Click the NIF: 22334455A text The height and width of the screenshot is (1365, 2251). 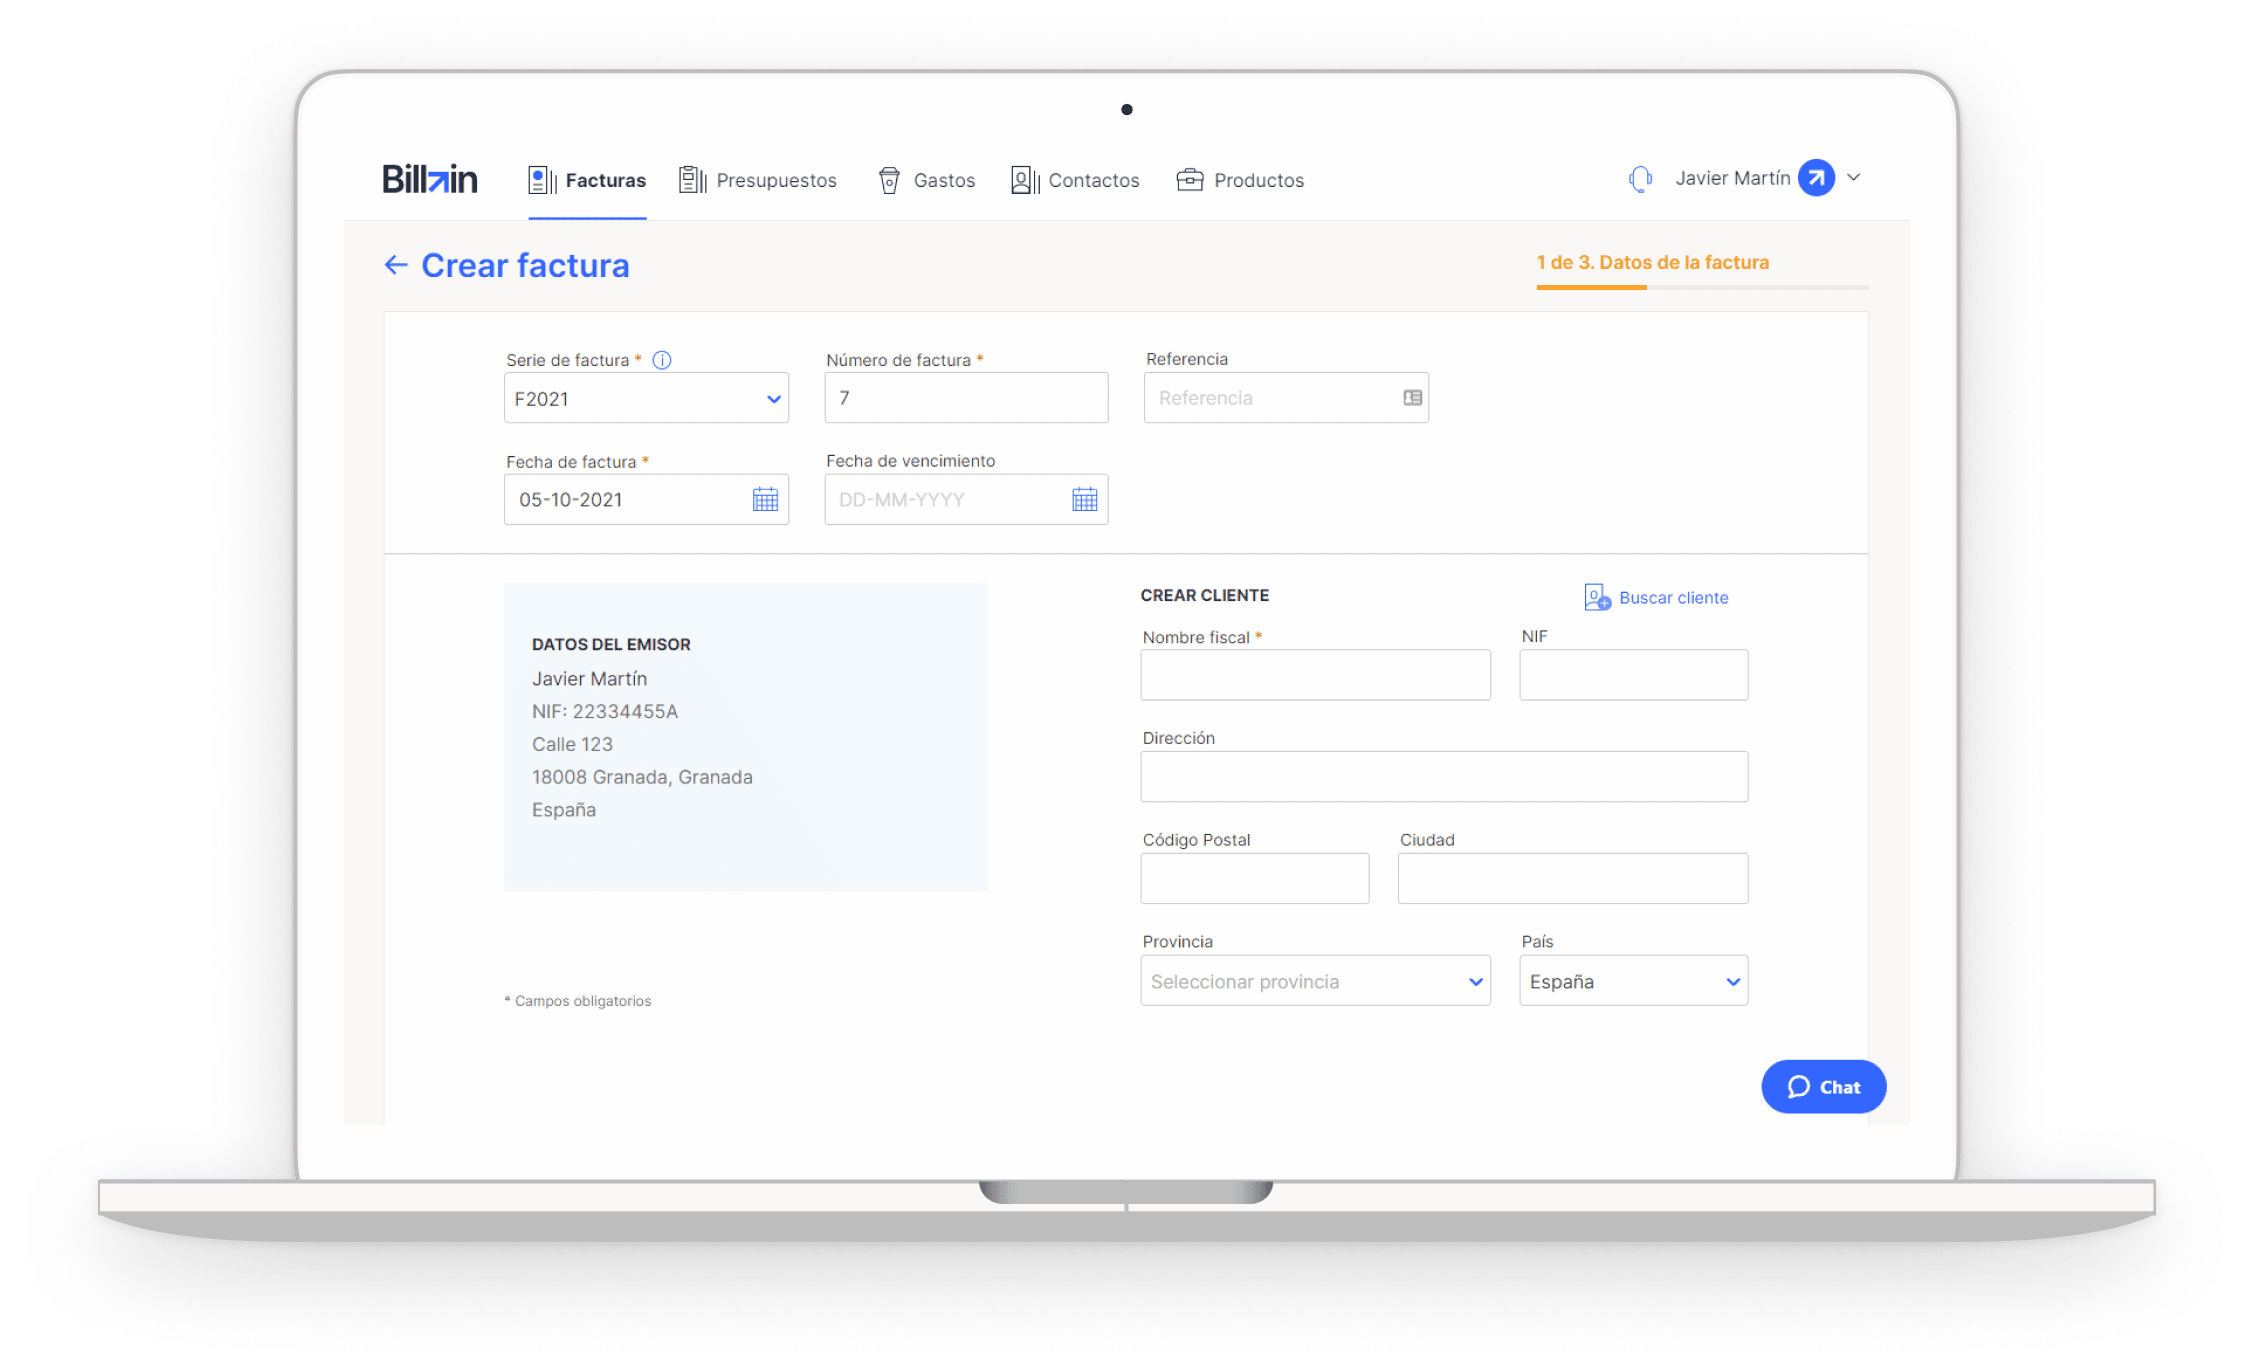pyautogui.click(x=605, y=711)
